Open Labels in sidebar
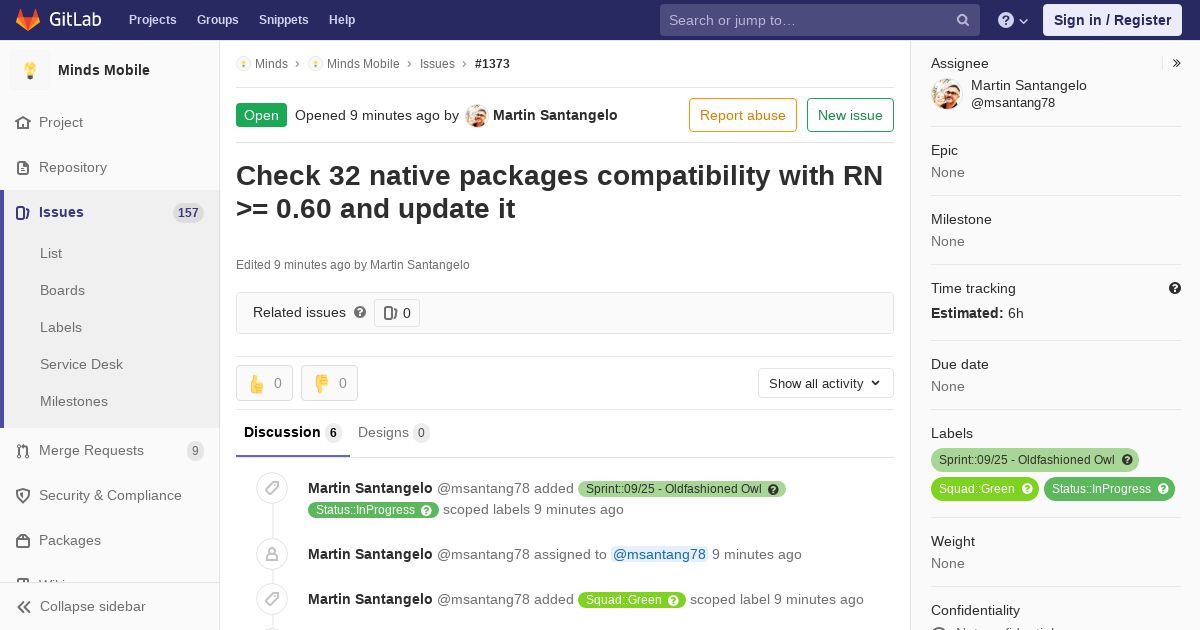This screenshot has width=1200, height=630. [x=61, y=327]
